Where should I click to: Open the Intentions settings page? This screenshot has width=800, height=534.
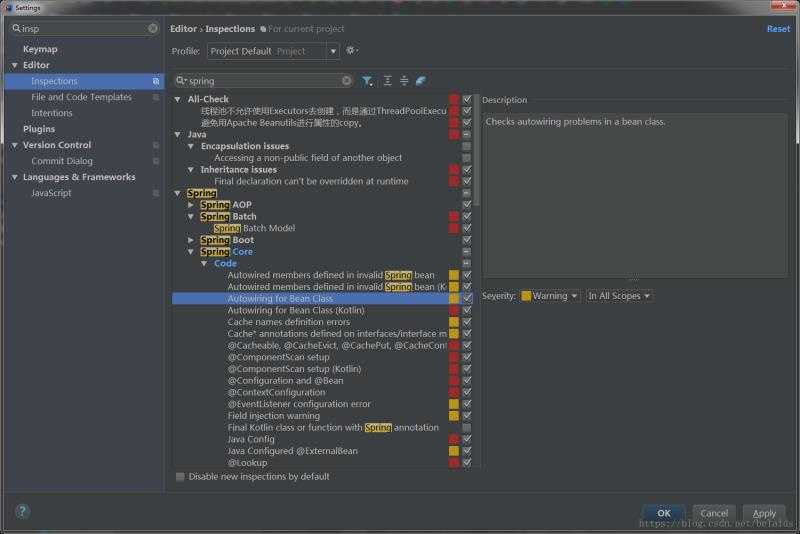tap(52, 113)
